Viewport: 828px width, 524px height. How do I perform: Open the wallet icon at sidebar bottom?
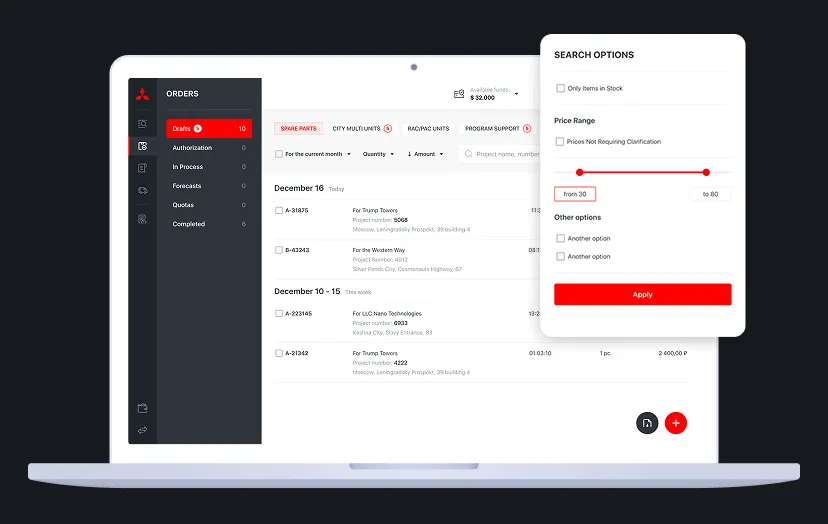142,408
